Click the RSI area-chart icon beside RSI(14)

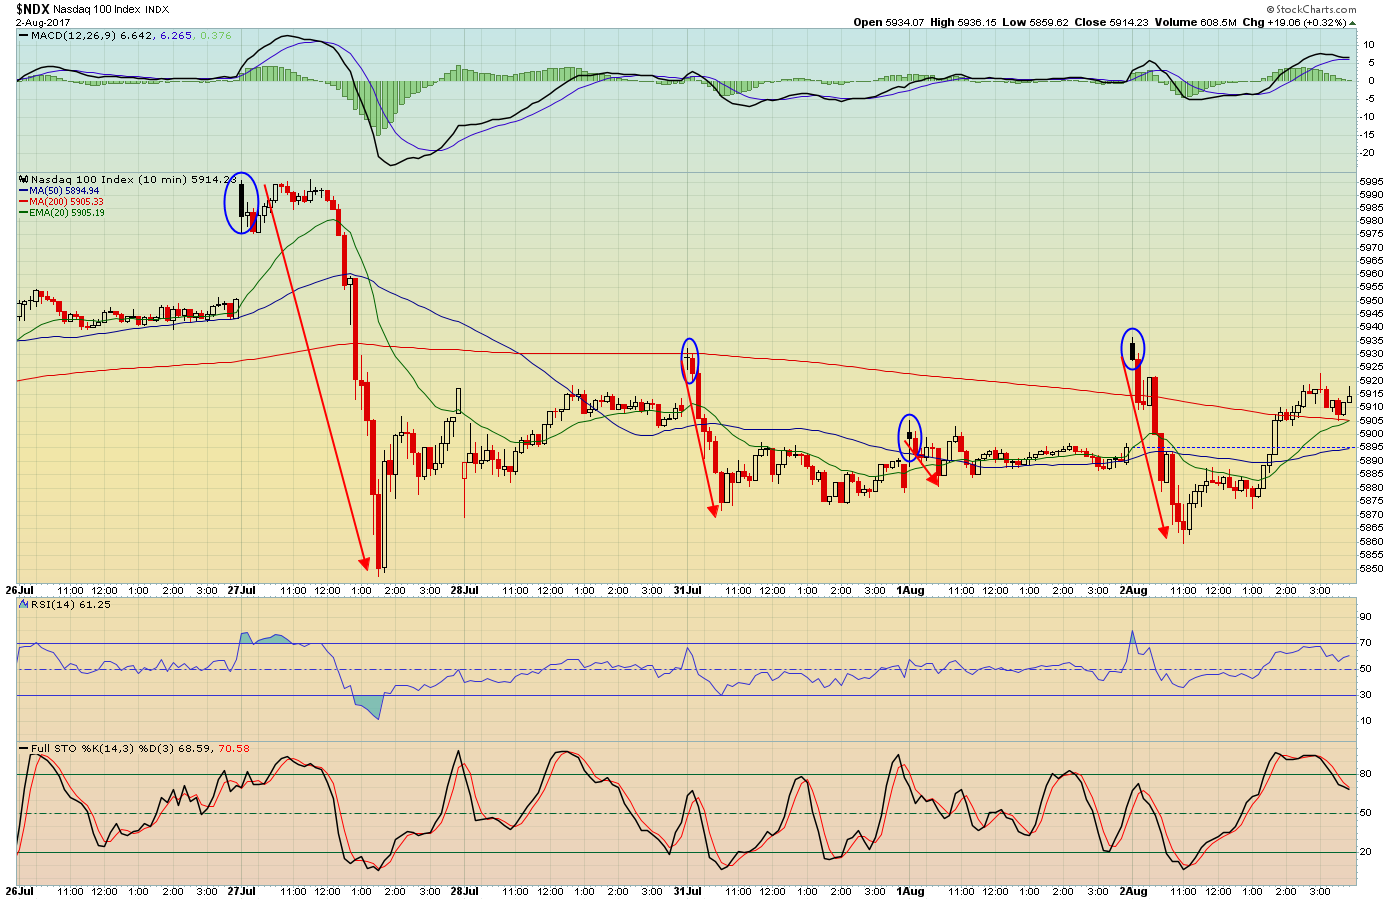coord(24,604)
